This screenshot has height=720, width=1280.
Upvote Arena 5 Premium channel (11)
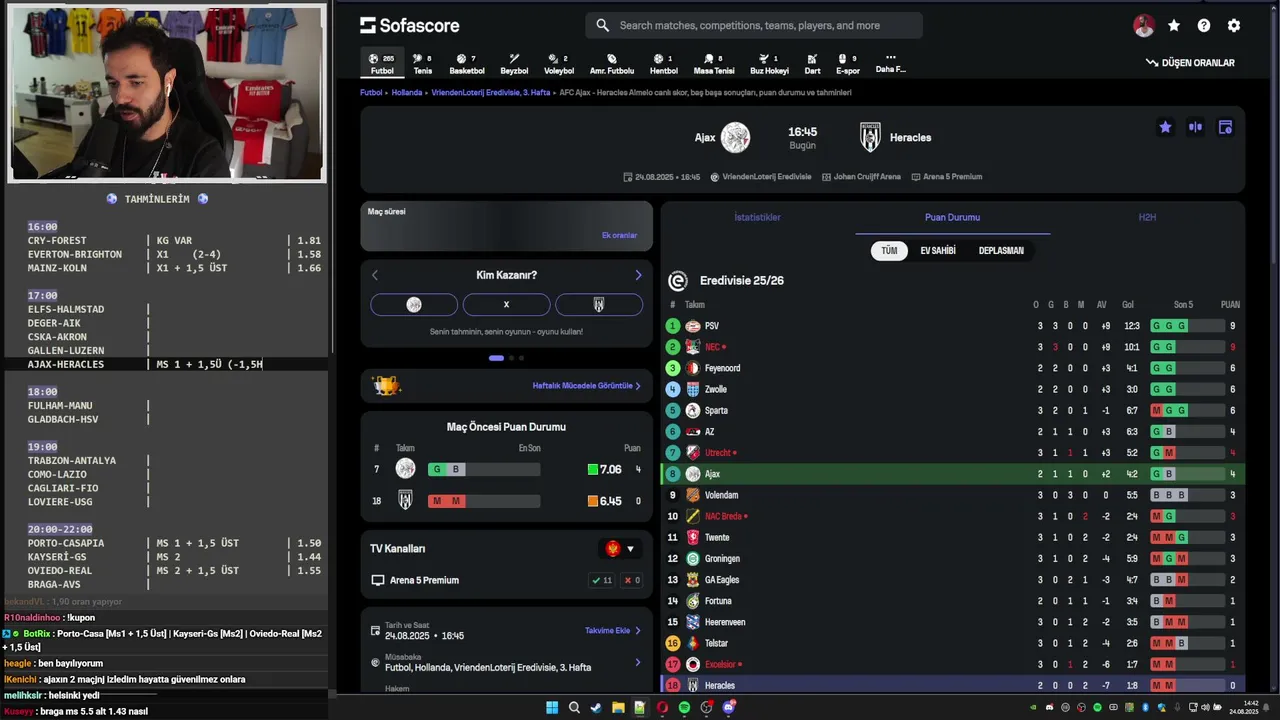[601, 580]
